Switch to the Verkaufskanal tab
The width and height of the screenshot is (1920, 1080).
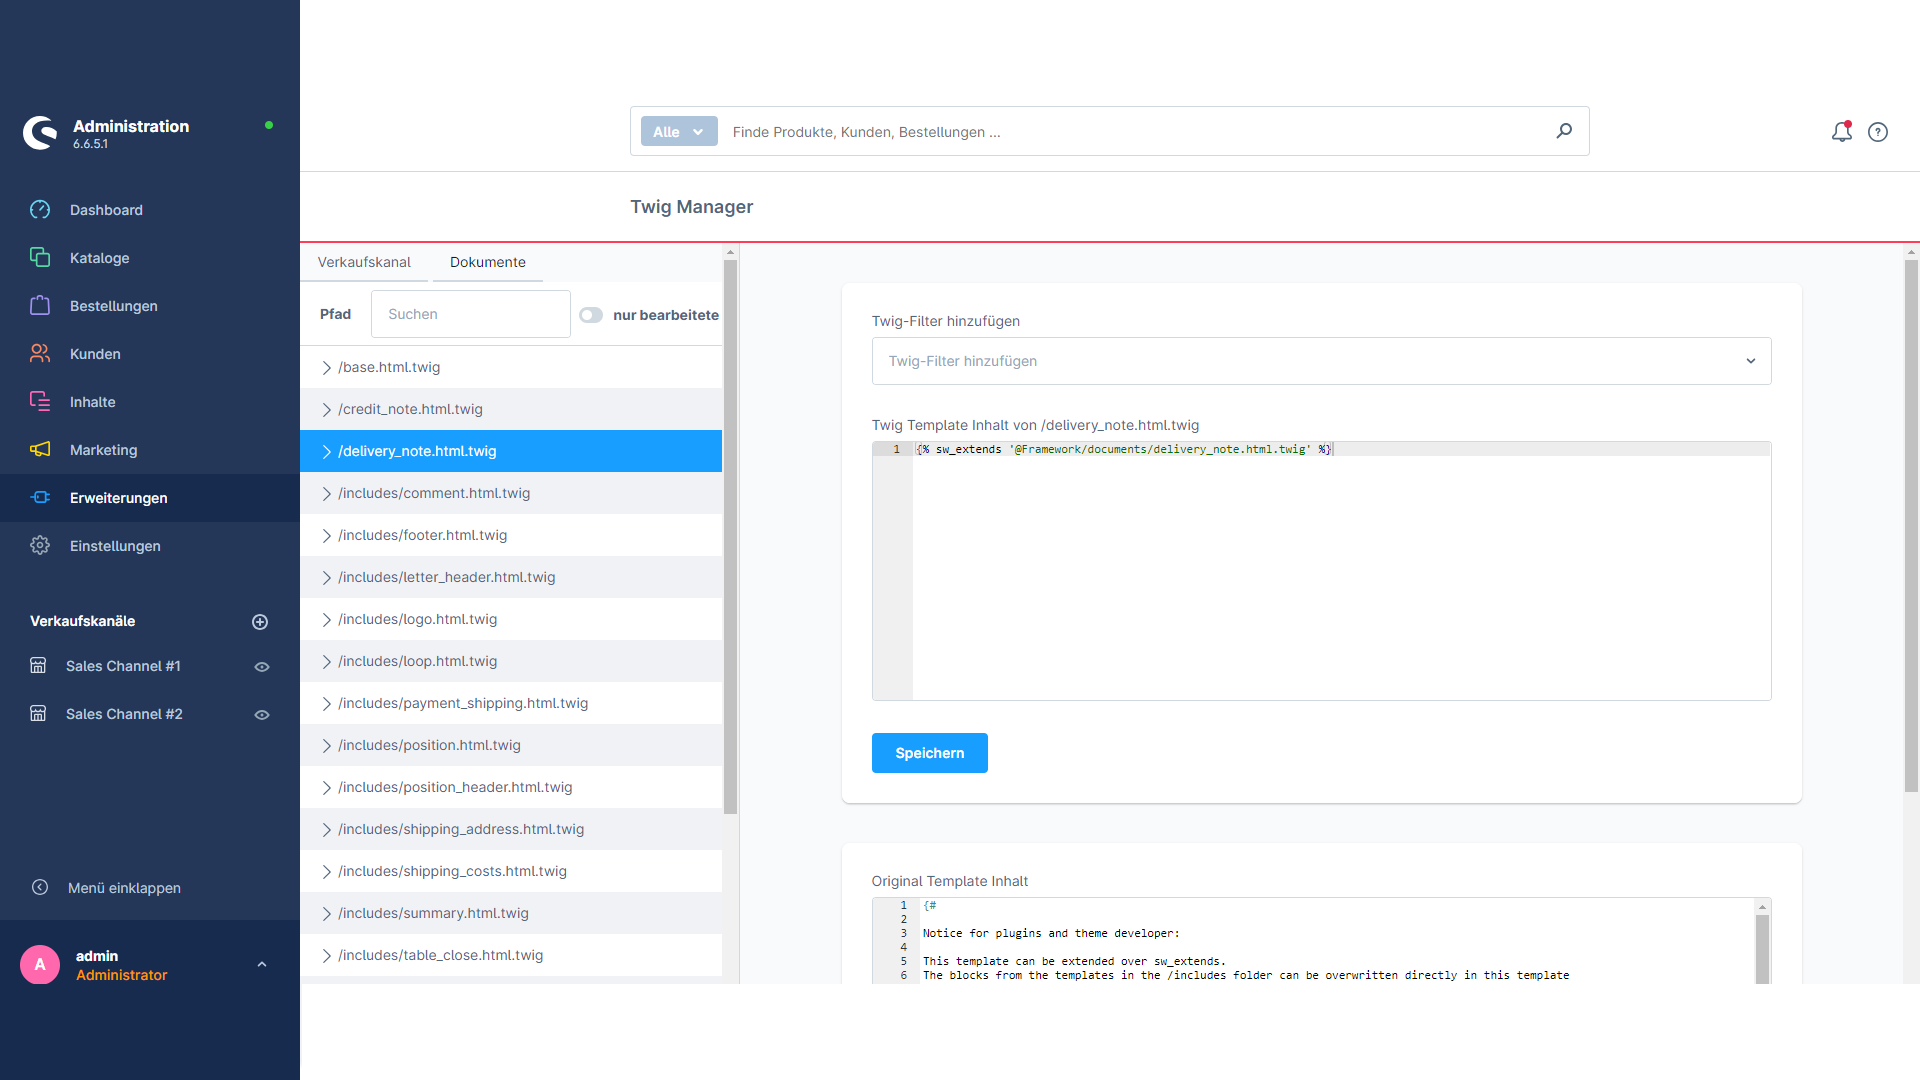(x=364, y=262)
